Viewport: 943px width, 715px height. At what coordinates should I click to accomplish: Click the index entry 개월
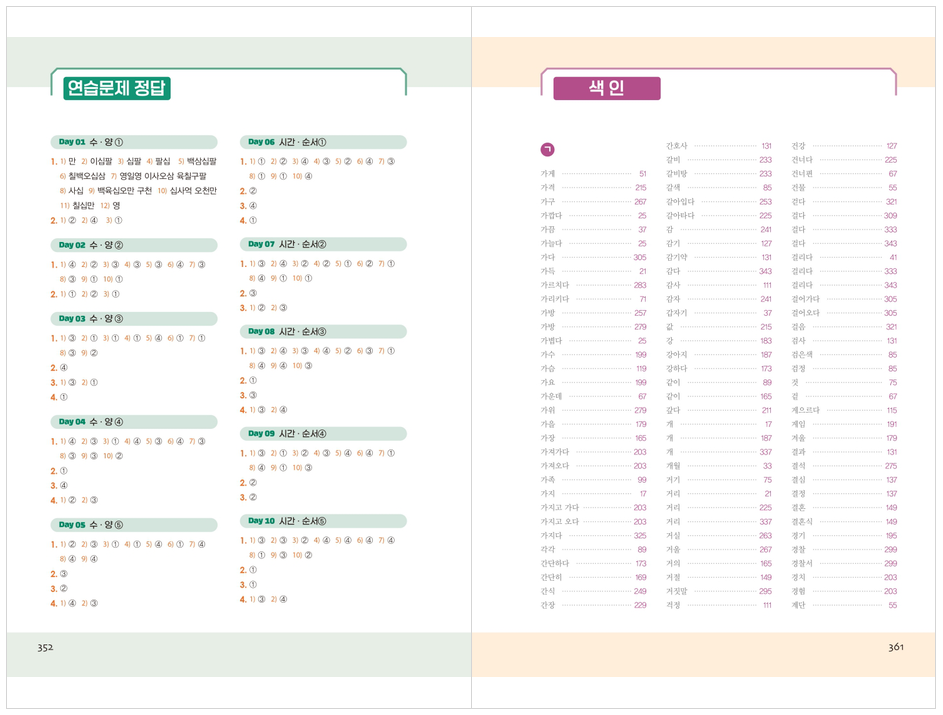719,466
